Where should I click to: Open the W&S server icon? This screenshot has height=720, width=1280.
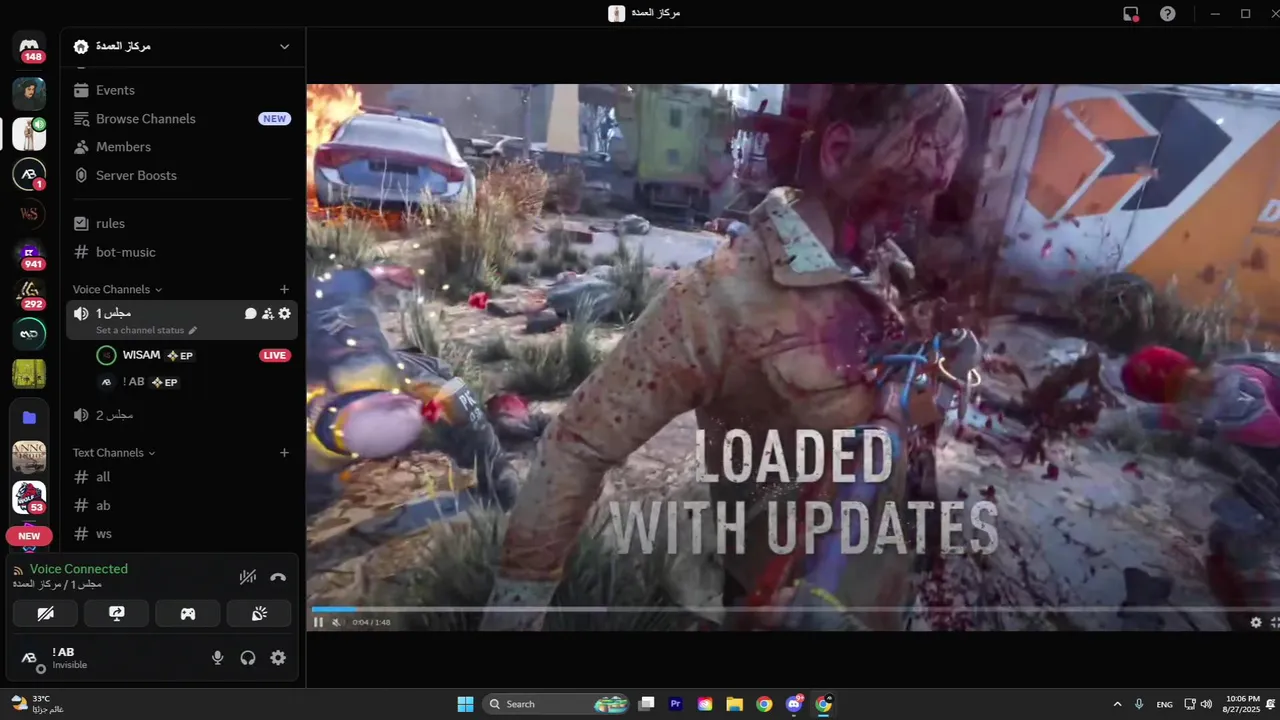pyautogui.click(x=29, y=213)
